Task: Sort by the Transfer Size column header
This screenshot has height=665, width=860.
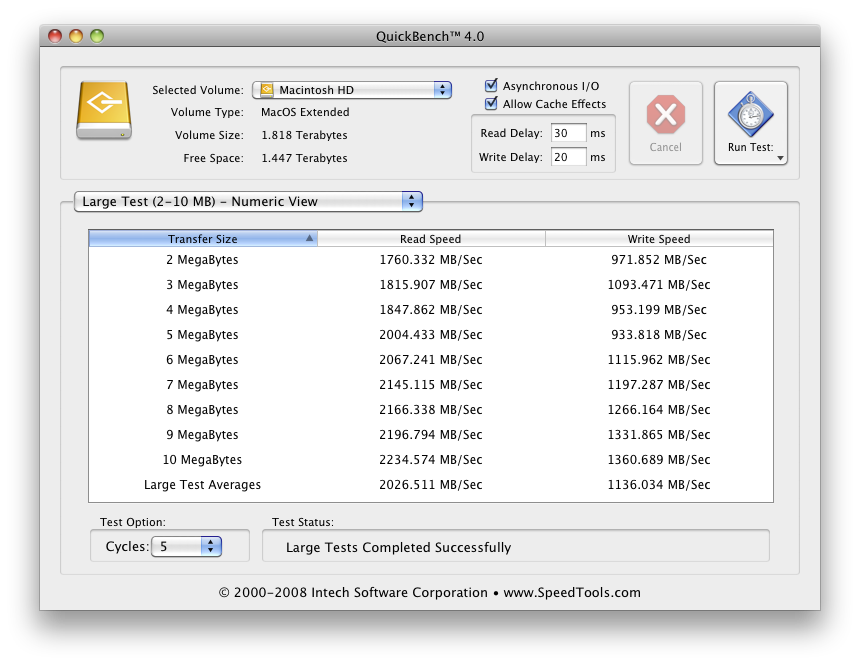Action: pos(203,239)
